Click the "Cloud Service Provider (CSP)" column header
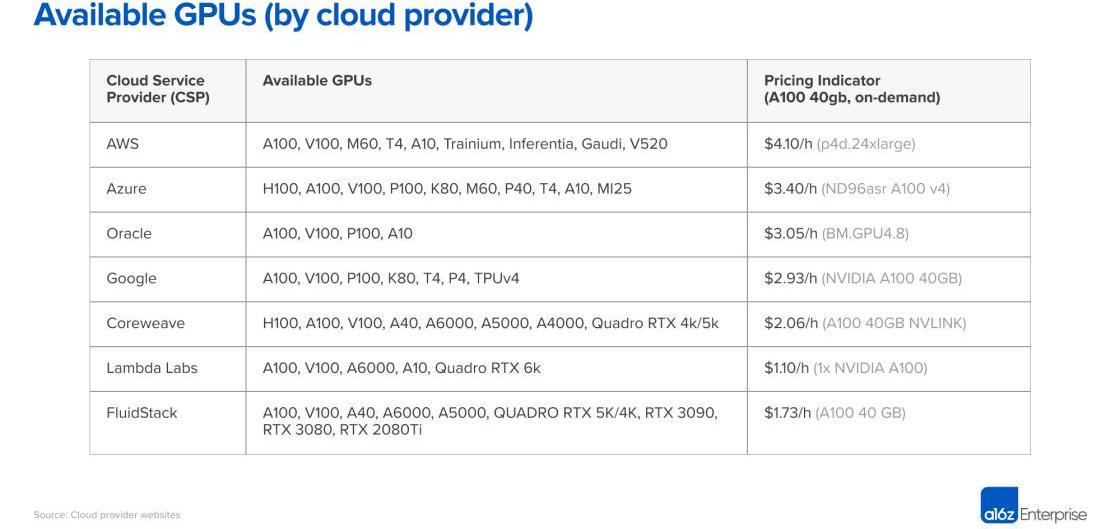This screenshot has width=1120, height=529. pyautogui.click(x=156, y=89)
